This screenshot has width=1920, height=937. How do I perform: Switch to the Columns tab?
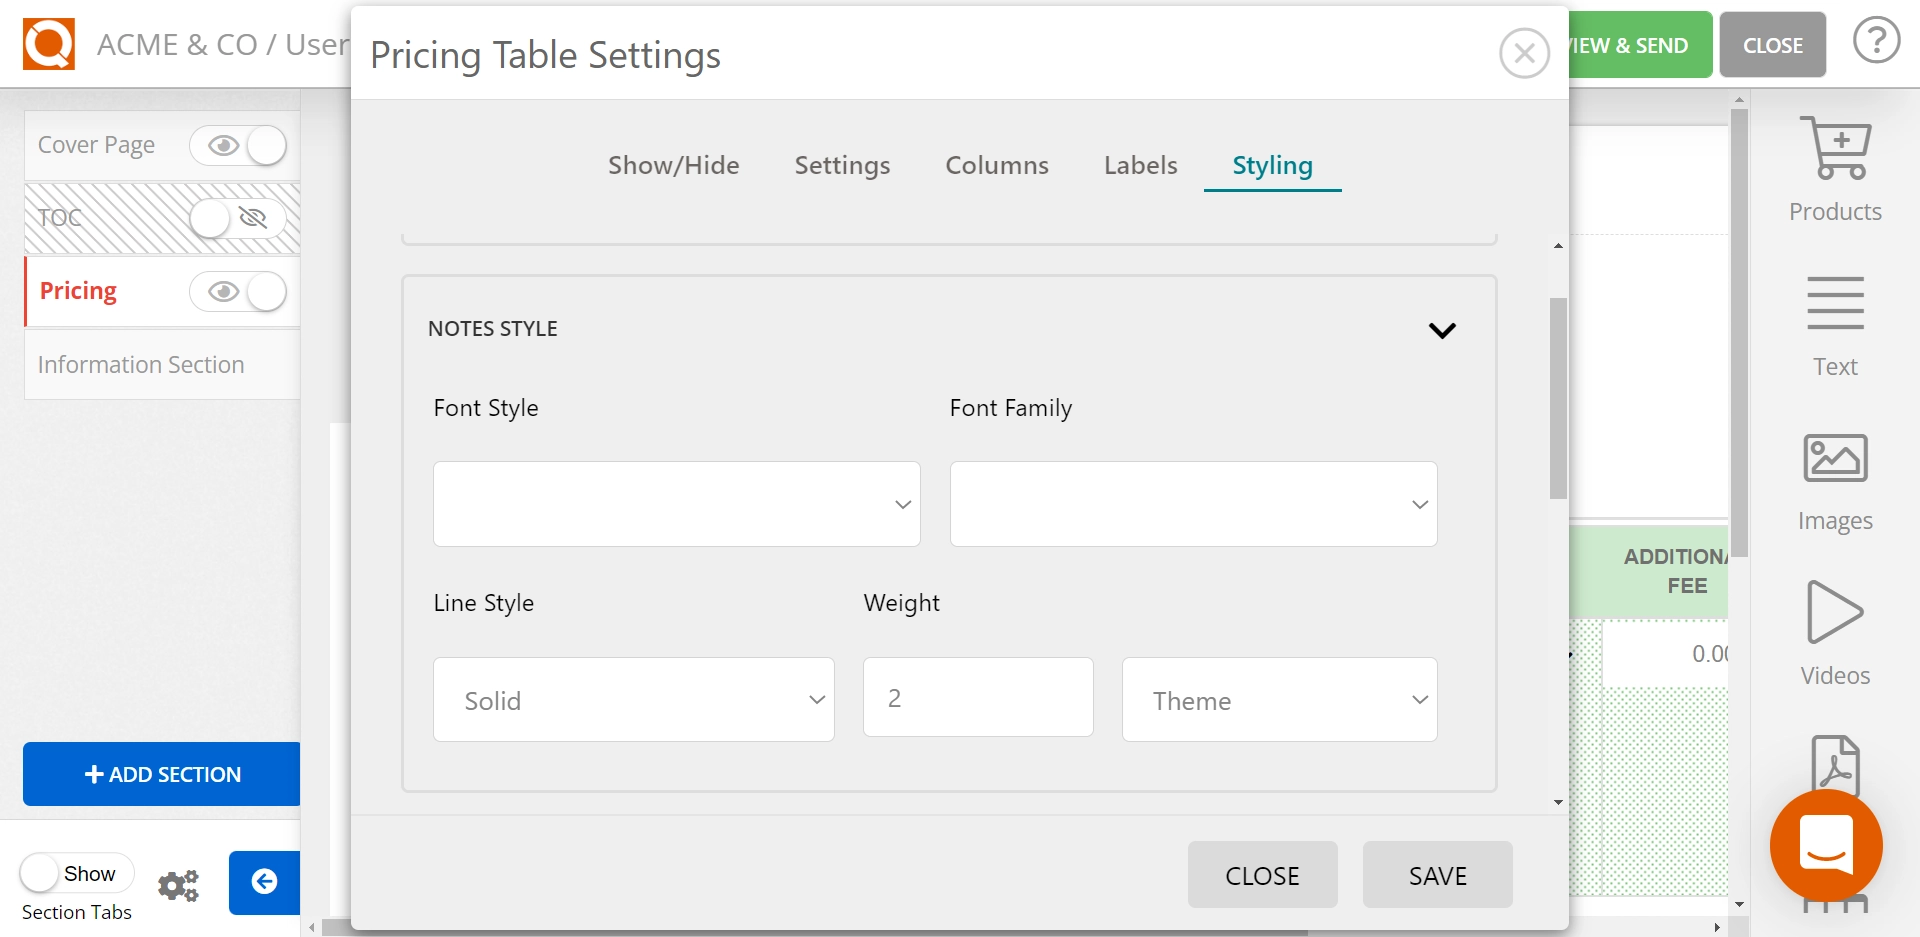click(996, 165)
